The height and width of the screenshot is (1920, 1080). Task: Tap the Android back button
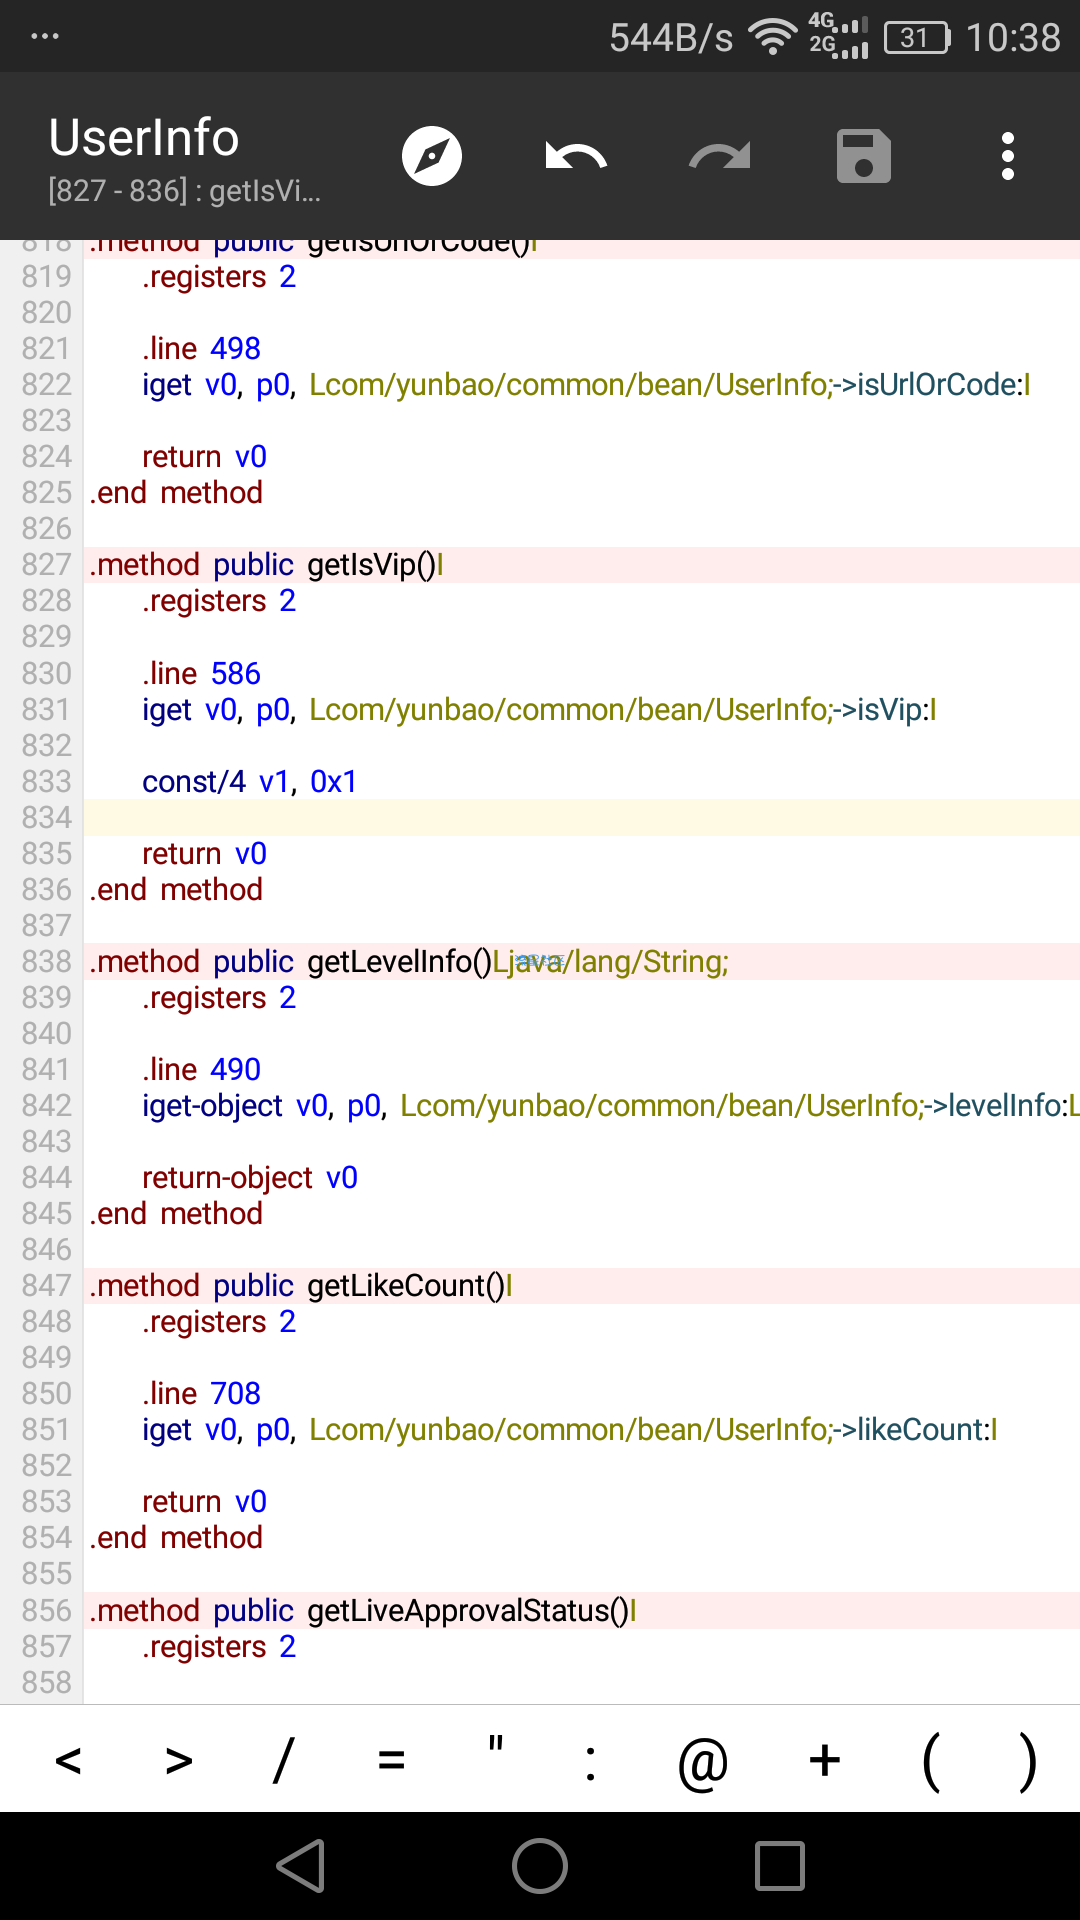[301, 1866]
